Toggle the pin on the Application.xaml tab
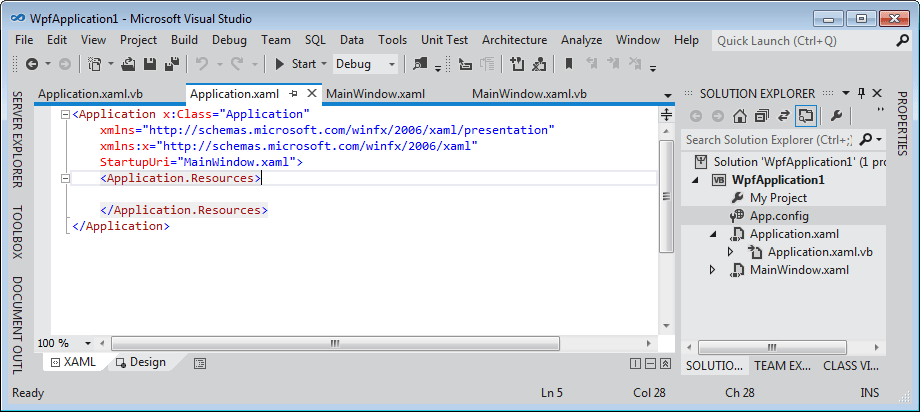This screenshot has height=412, width=920. (x=294, y=93)
